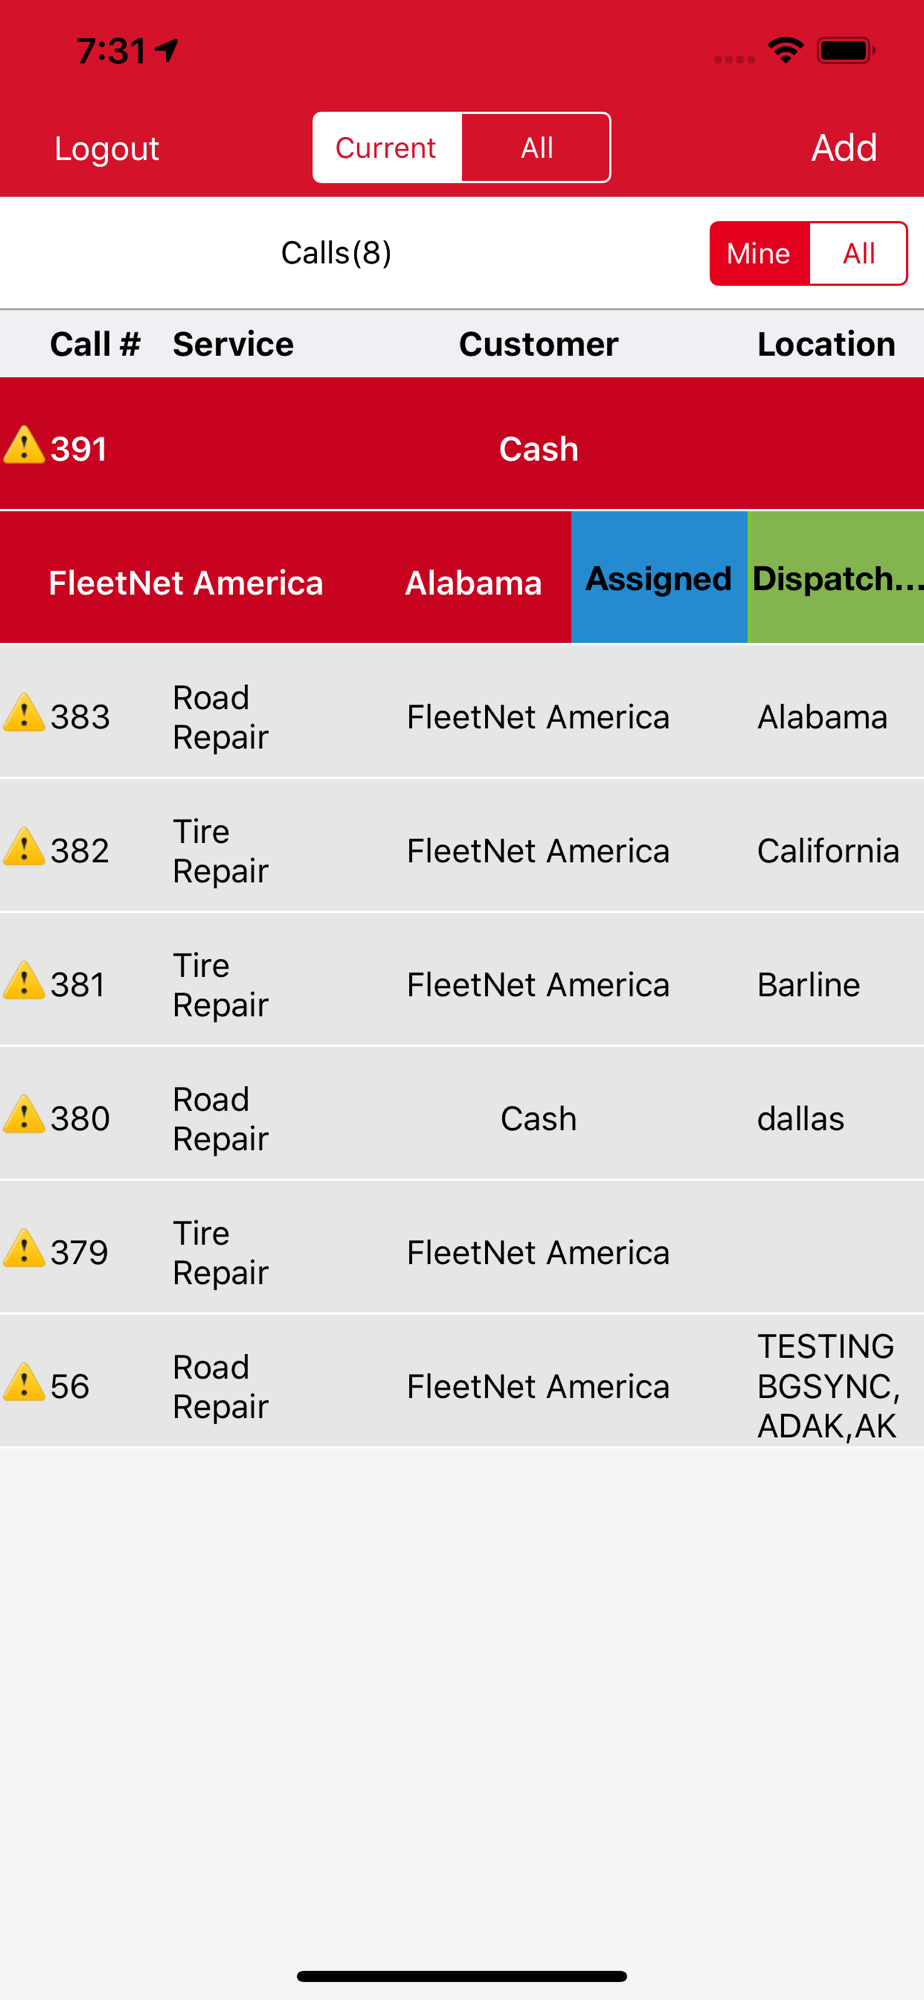
Task: Tap the warning icon for call 380
Action: (24, 1116)
